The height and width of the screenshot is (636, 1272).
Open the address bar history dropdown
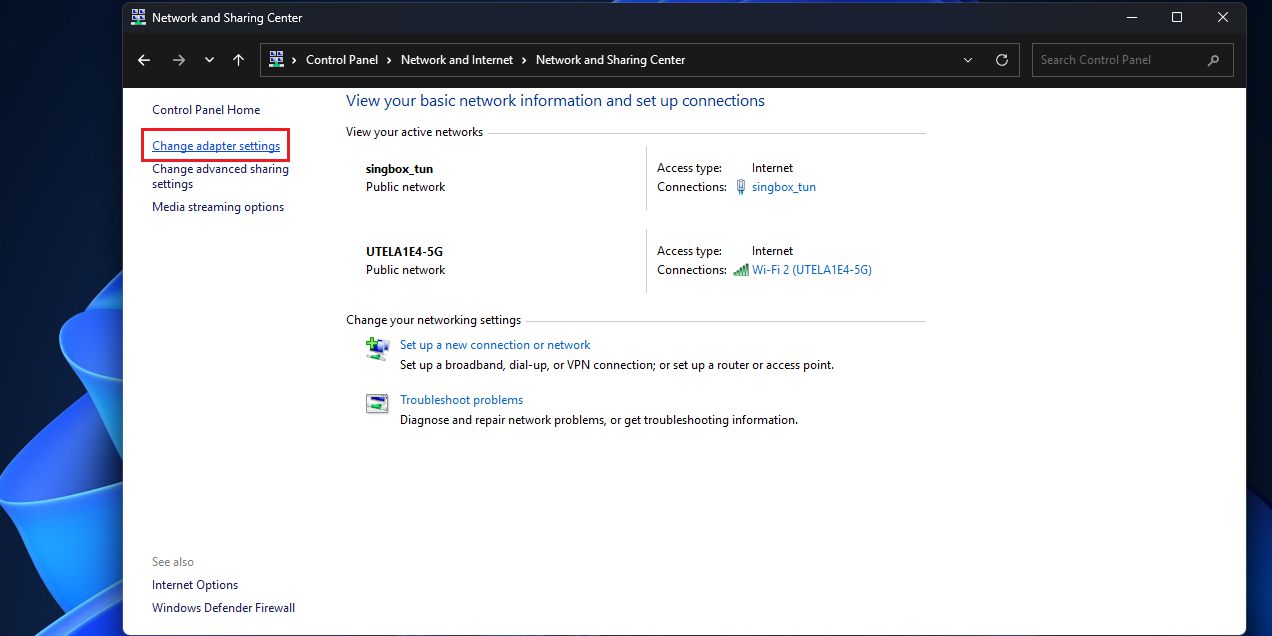[x=967, y=60]
